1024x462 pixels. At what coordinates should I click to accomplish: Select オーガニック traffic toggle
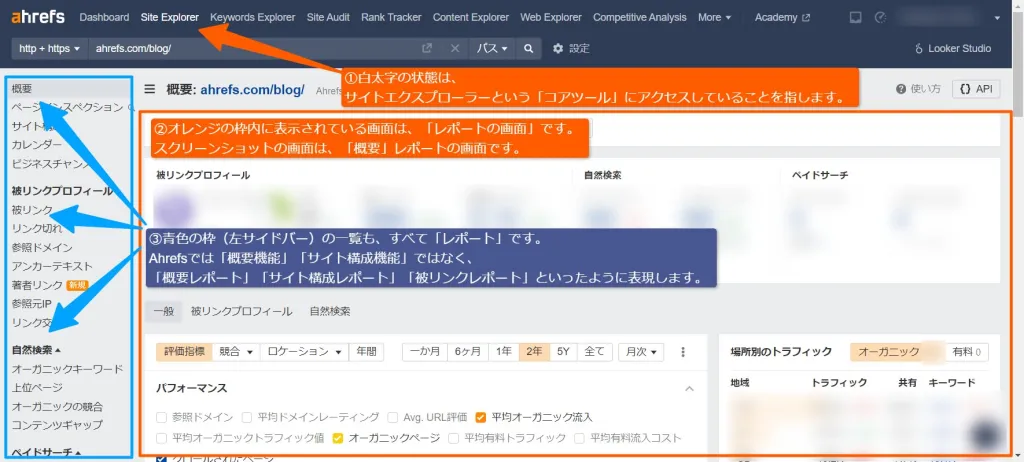pos(897,352)
